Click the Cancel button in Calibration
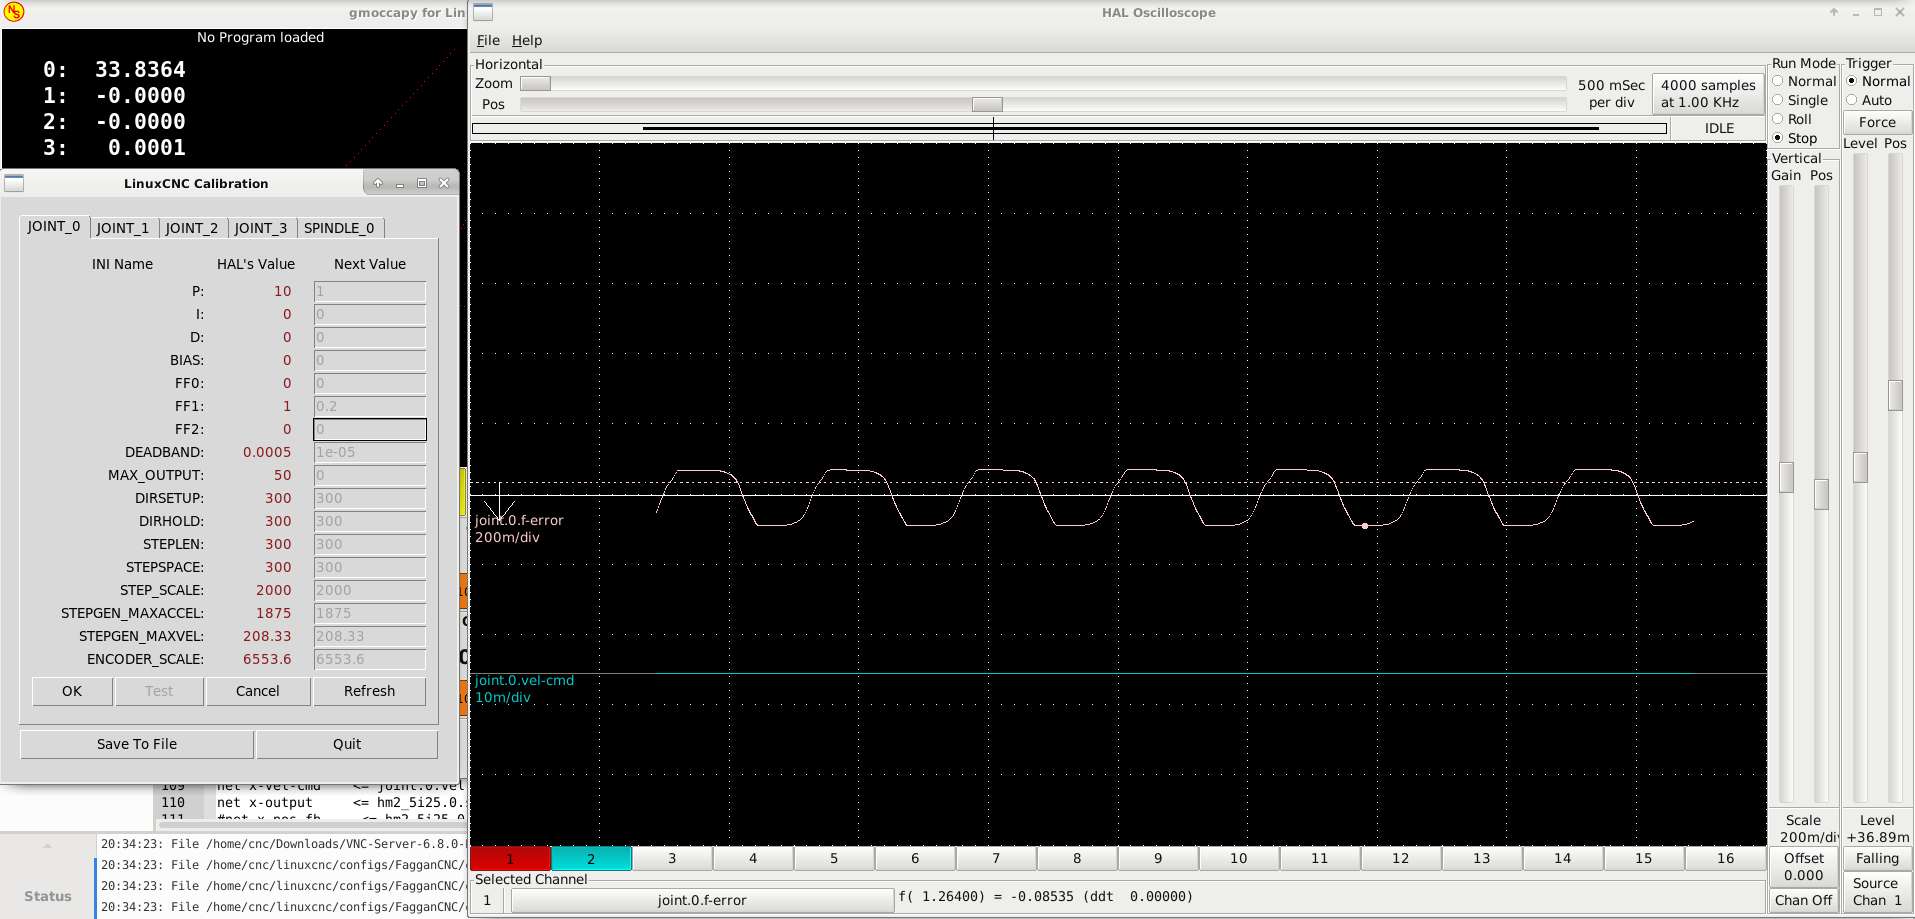Screen dimensions: 1915x919 click(x=258, y=691)
